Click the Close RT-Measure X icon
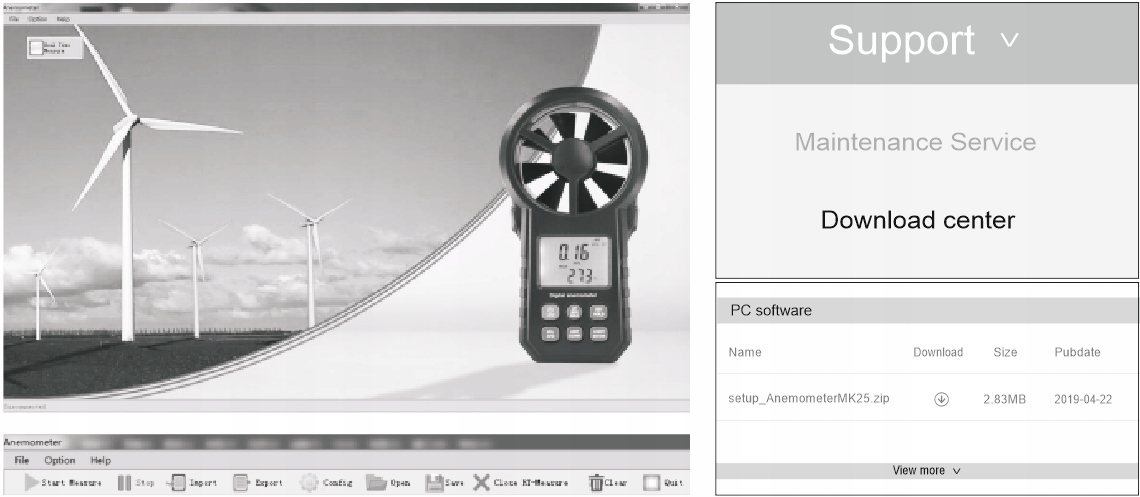The image size is (1140, 497). pyautogui.click(x=481, y=482)
